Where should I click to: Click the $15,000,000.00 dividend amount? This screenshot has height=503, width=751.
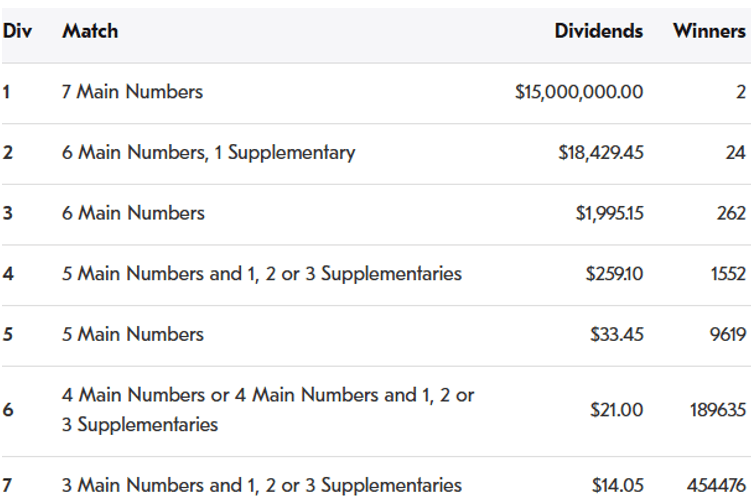click(x=579, y=92)
